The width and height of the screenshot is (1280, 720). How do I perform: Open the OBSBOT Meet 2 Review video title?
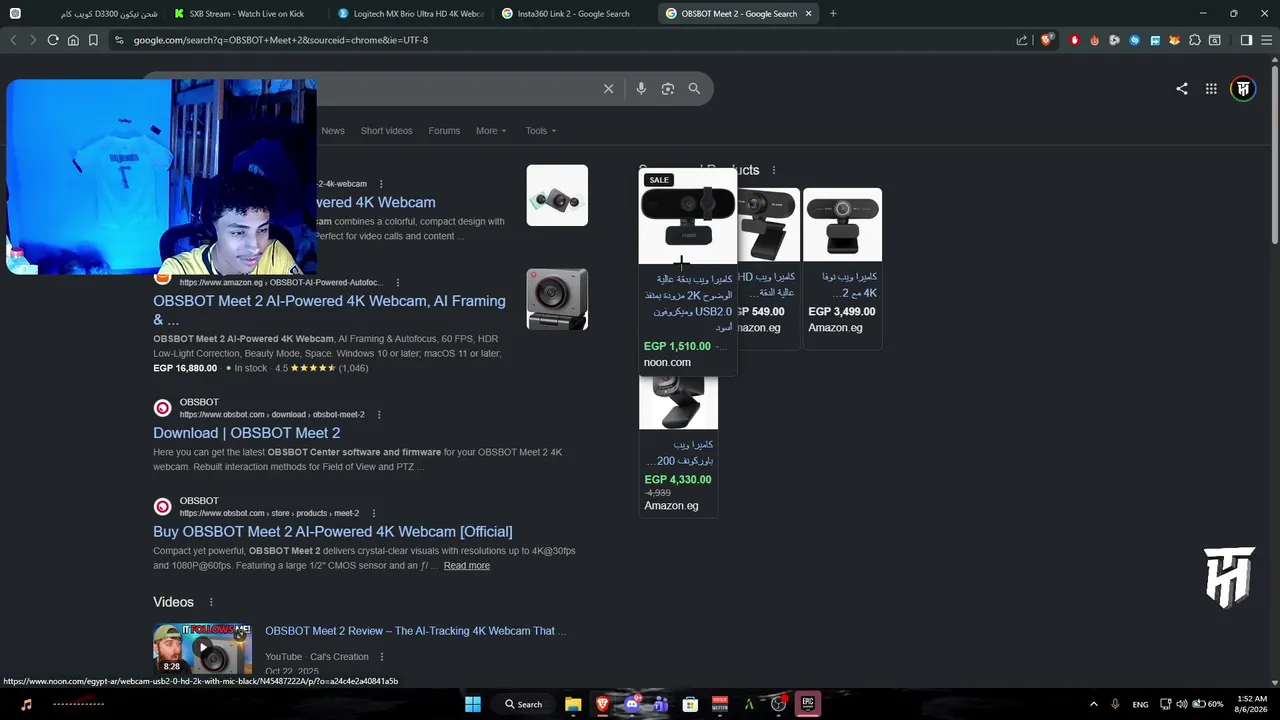[416, 631]
